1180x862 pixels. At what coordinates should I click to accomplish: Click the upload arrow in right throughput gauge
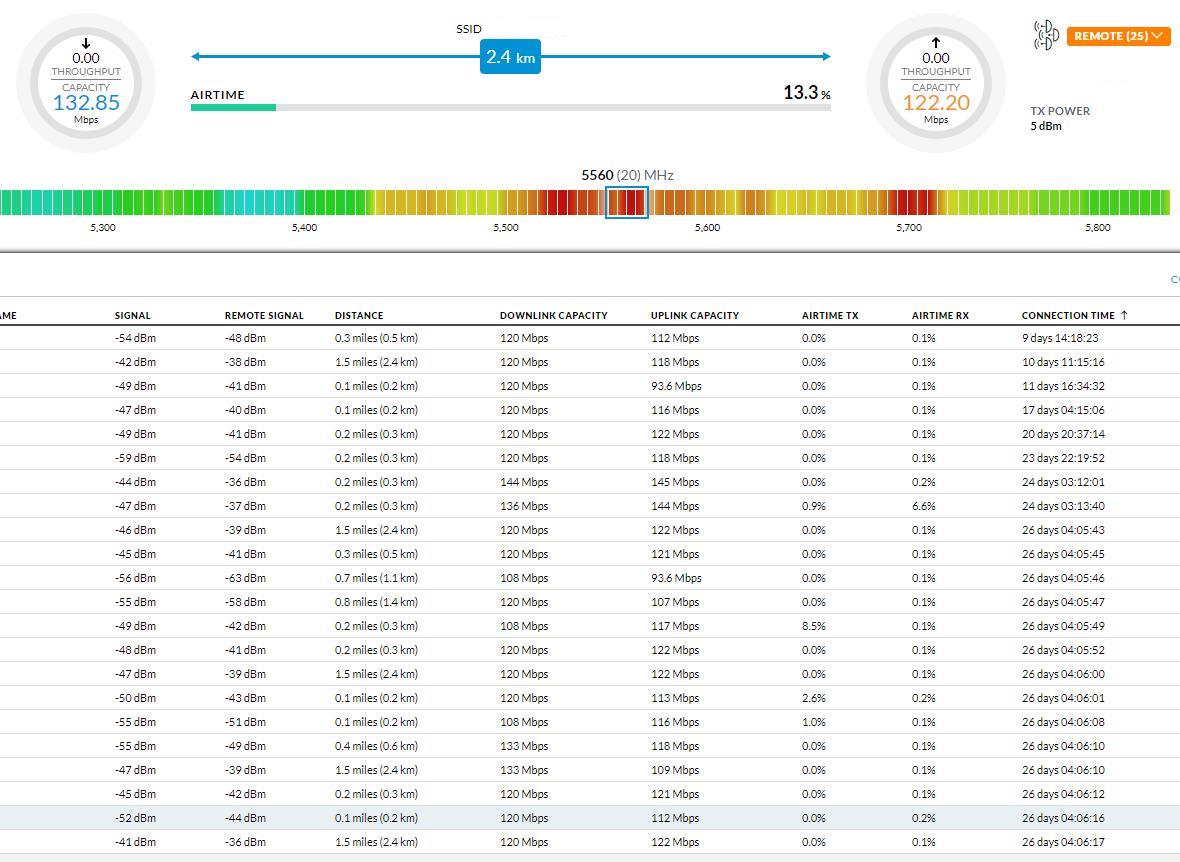[936, 43]
